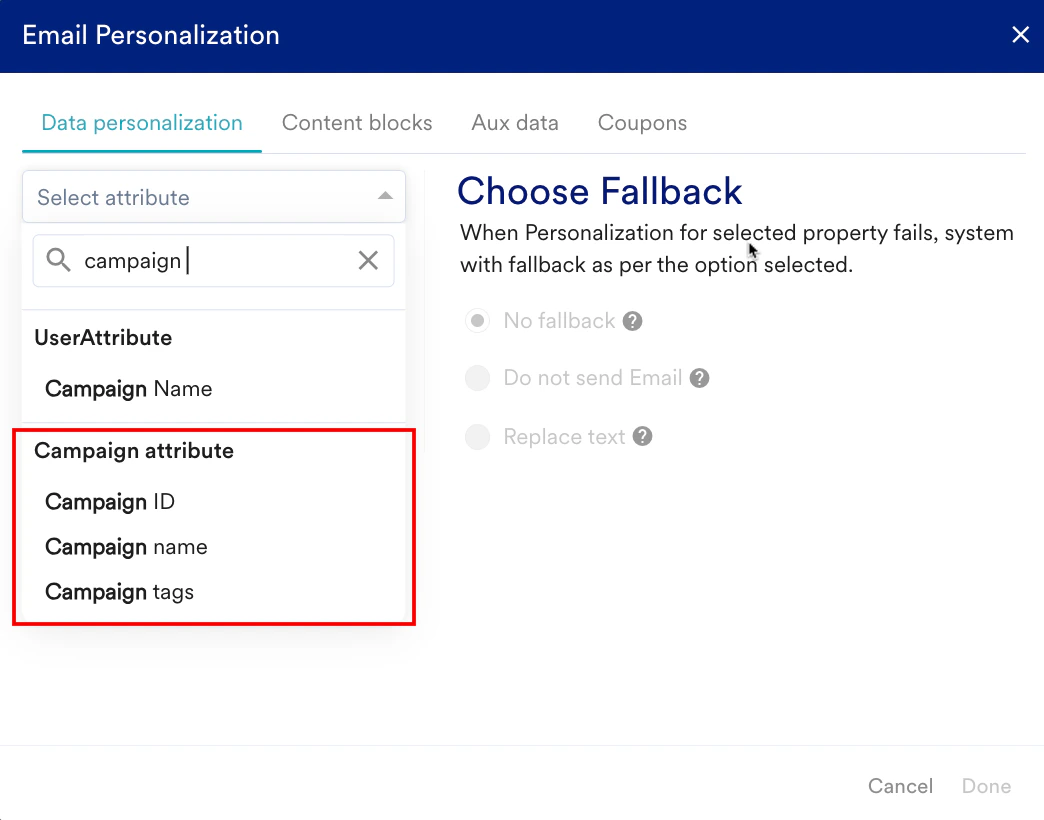Enable the Replace text fallback
The image size is (1044, 820).
pos(477,436)
